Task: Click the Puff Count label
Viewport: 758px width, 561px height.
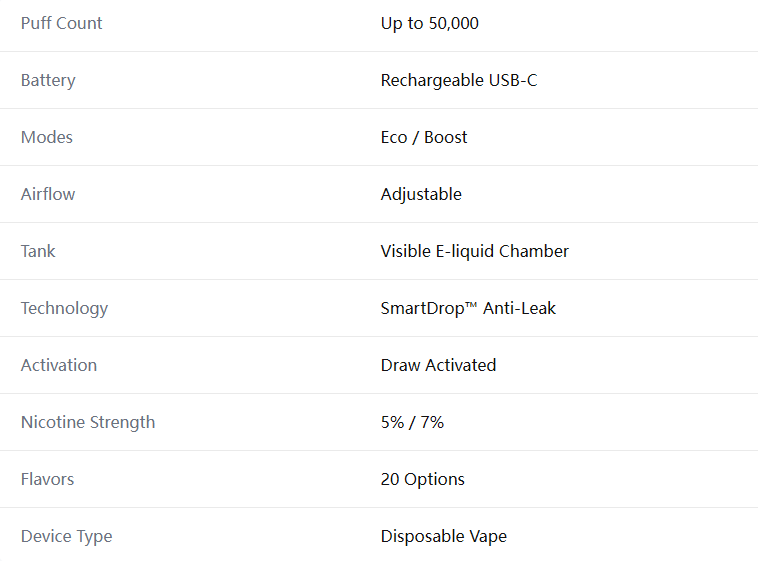Action: point(61,23)
